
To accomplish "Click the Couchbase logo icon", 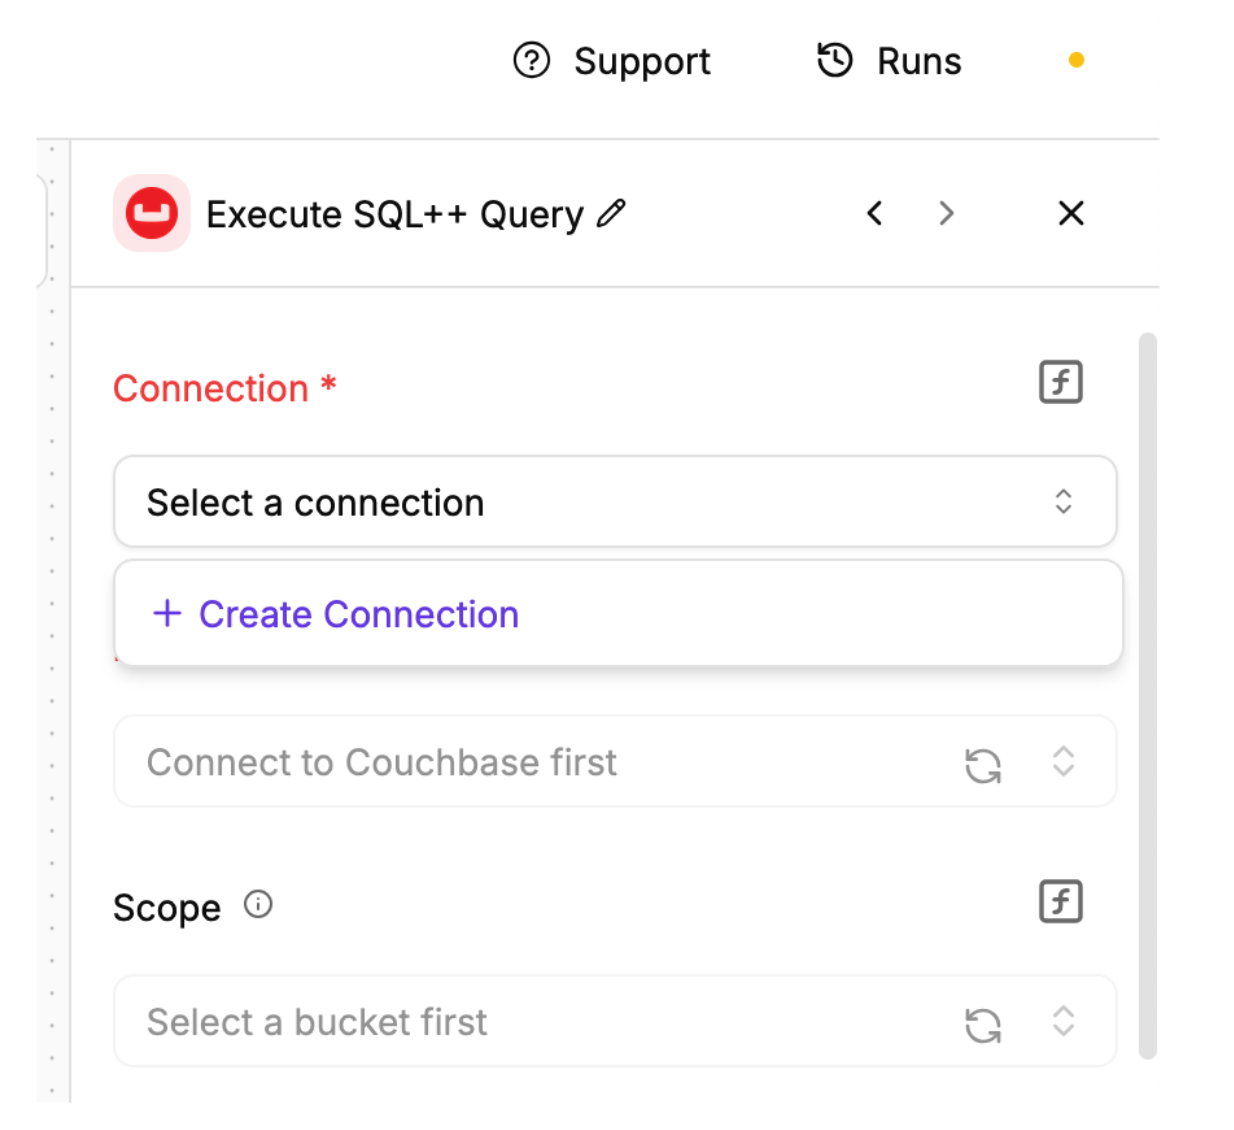I will click(x=151, y=213).
